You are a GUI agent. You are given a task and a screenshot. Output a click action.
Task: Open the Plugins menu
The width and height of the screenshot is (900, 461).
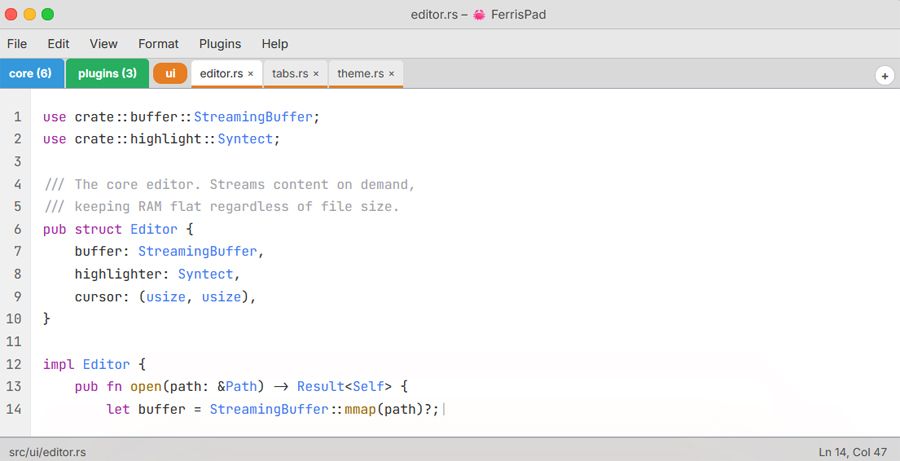[220, 44]
